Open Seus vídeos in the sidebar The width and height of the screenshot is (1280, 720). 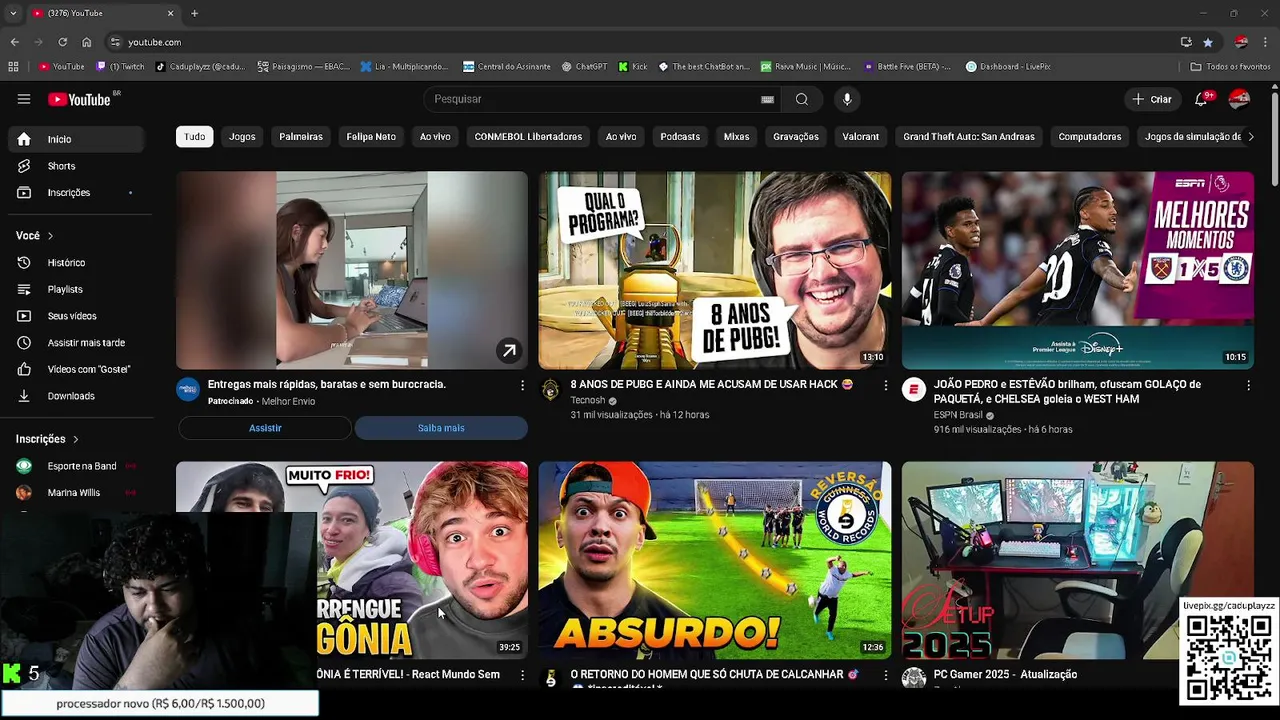click(76, 316)
